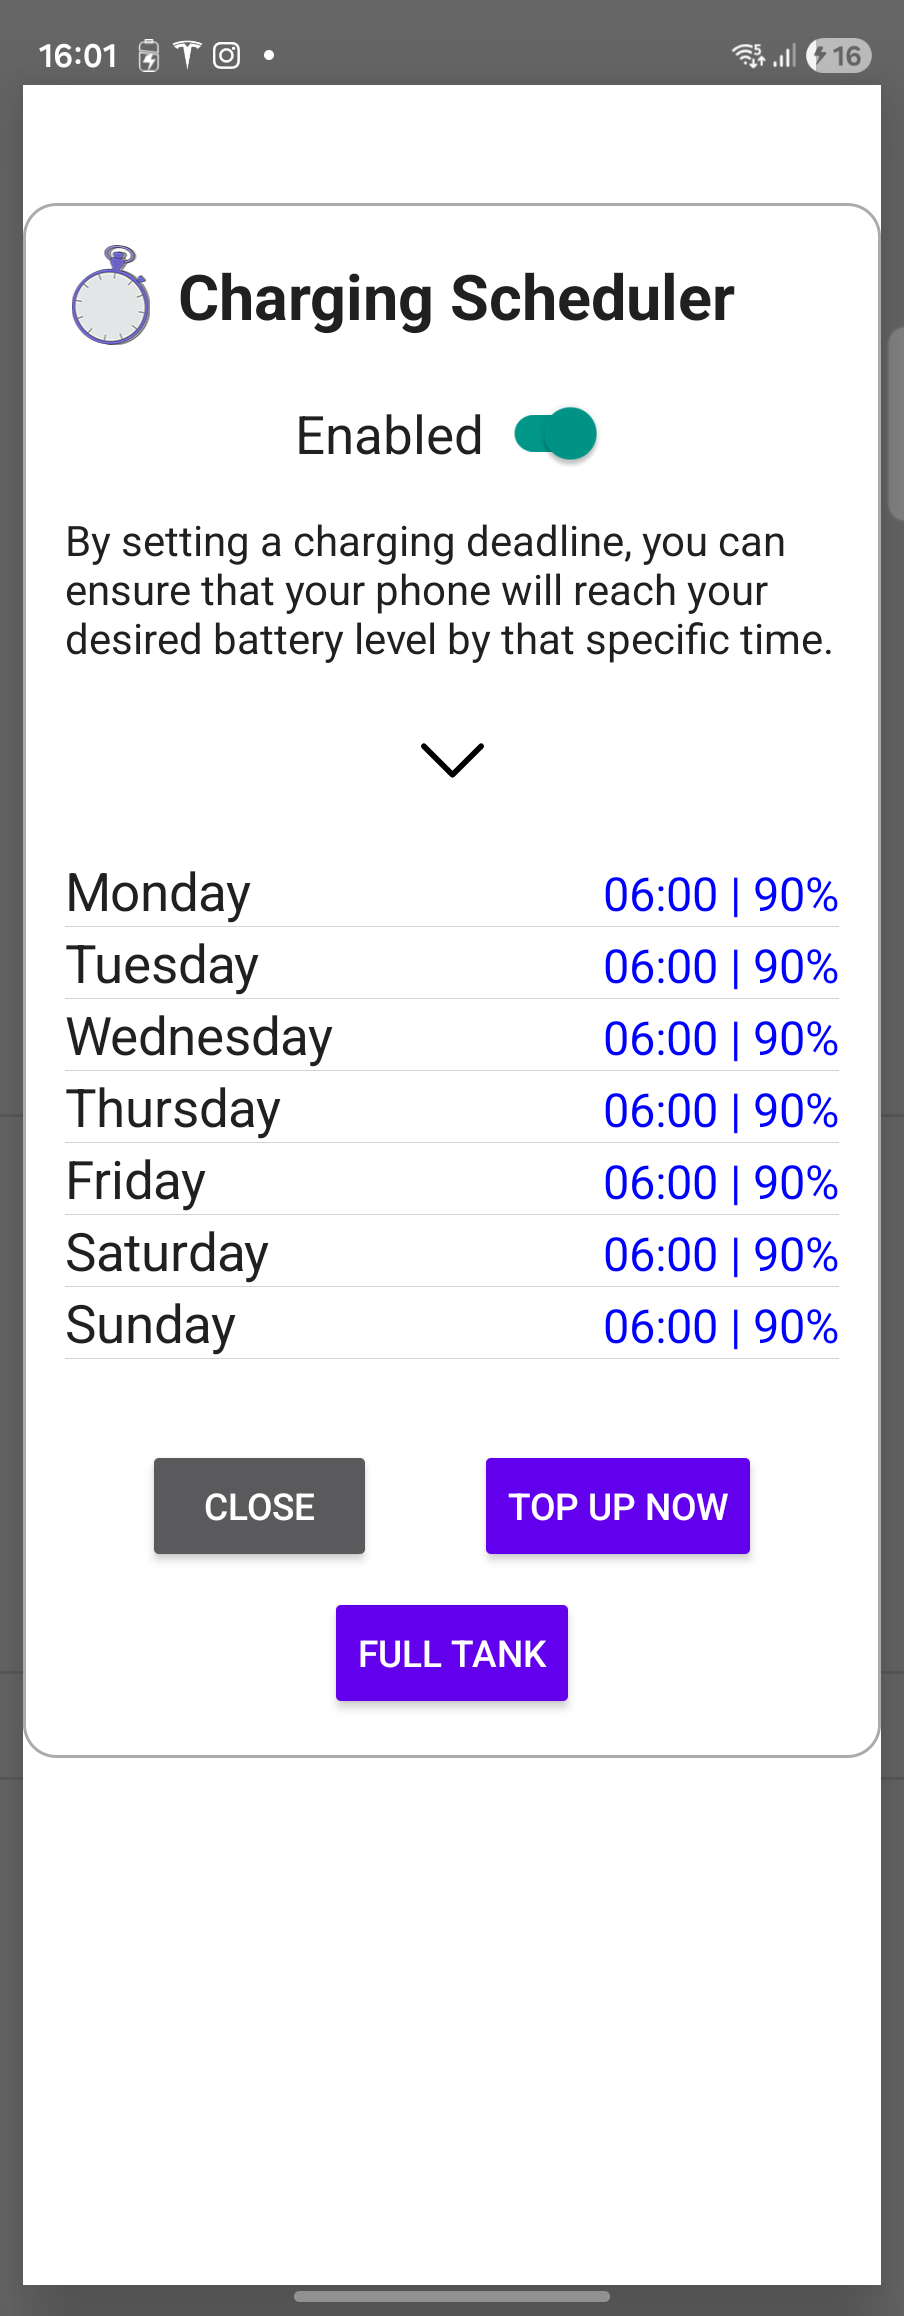Screen dimensions: 904x2316
Task: Expand the downward chevron below description
Action: coord(452,759)
